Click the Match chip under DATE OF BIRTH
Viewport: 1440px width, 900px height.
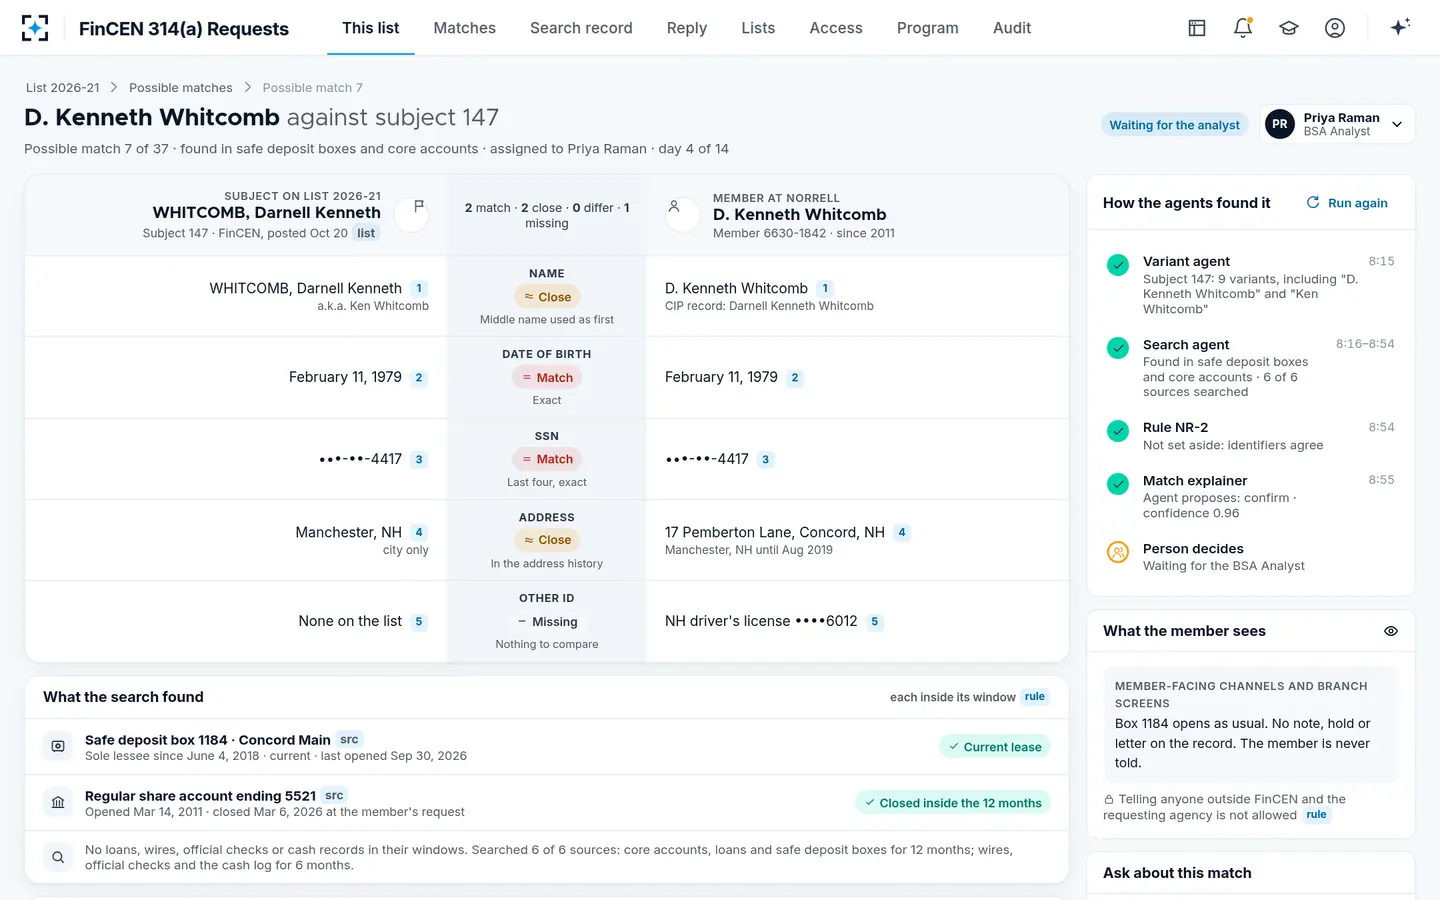[547, 378]
